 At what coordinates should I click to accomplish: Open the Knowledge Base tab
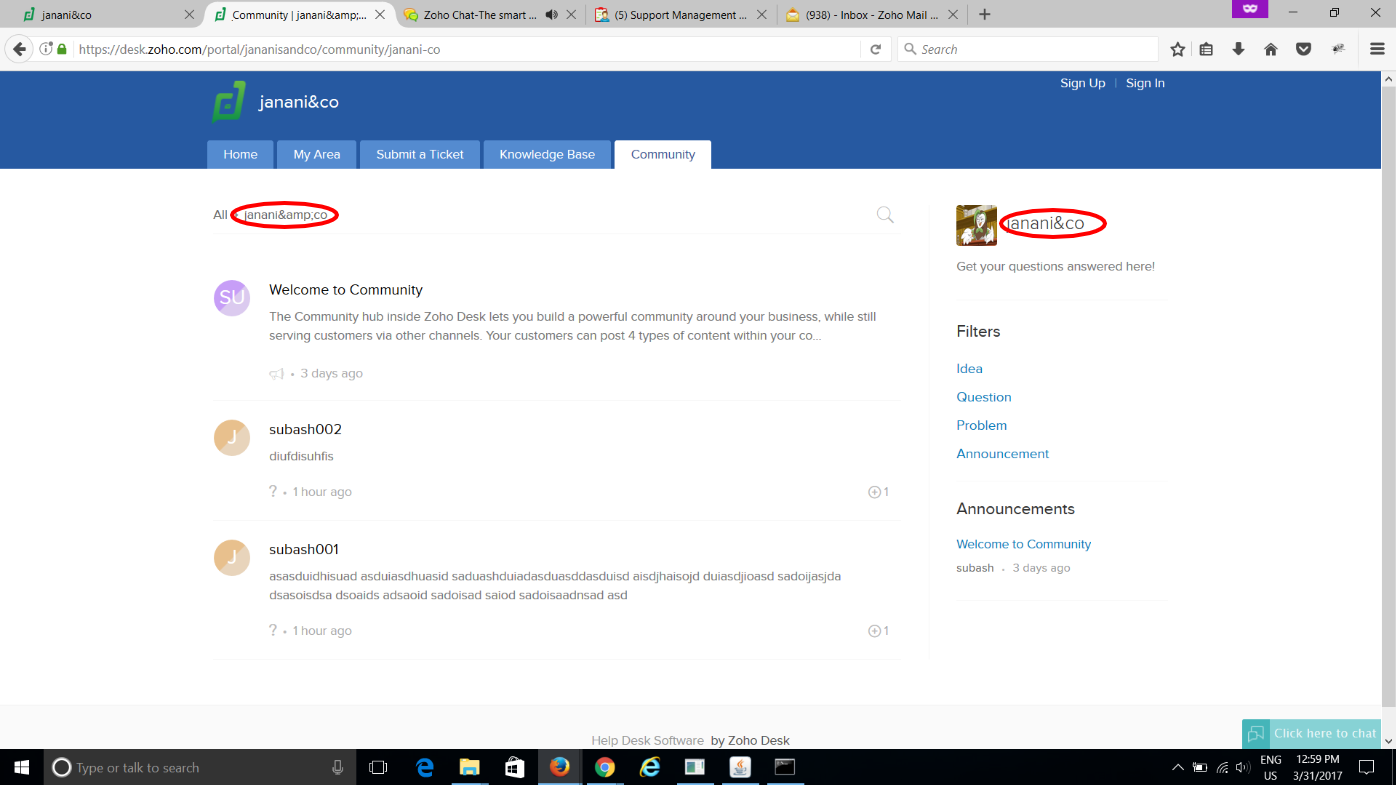pos(547,154)
